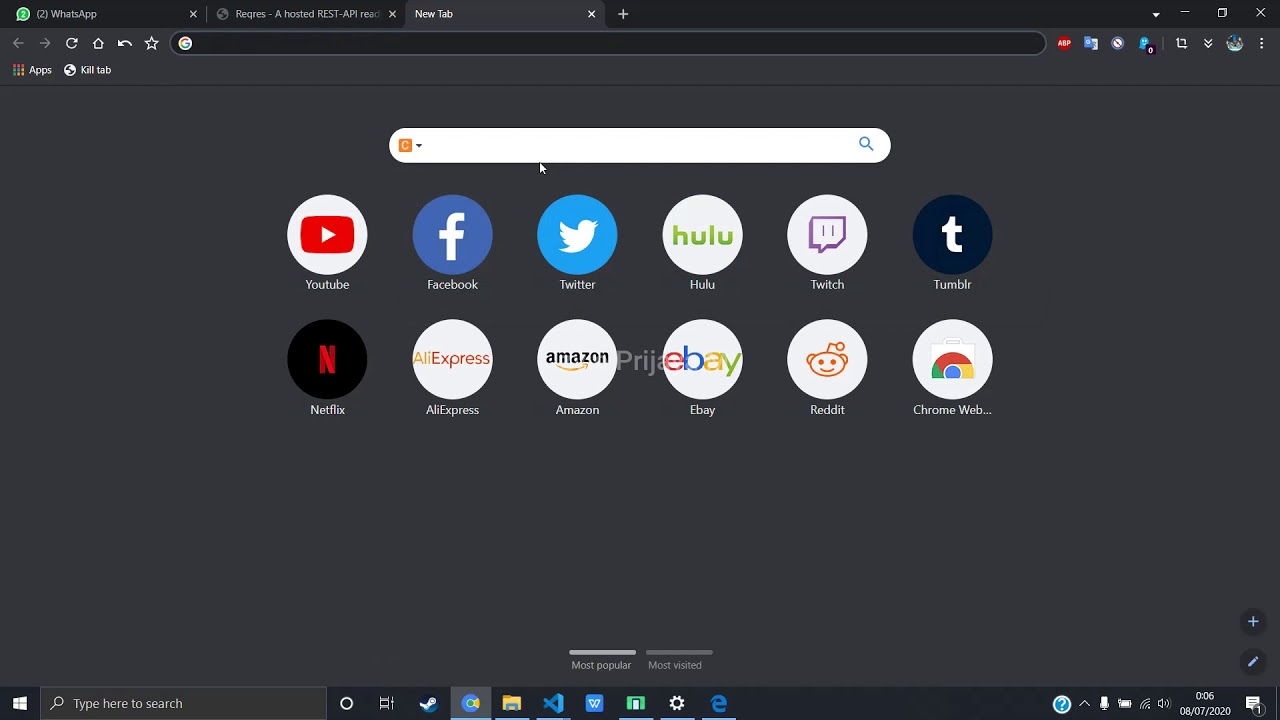Screen dimensions: 1280x720
Task: Open the Twitch shortcut tile
Action: click(827, 243)
